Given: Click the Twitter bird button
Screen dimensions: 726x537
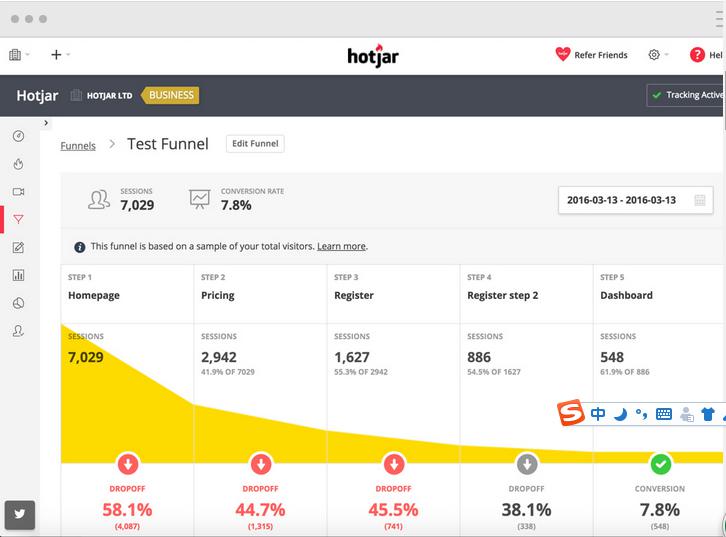Looking at the screenshot, I should click(20, 514).
